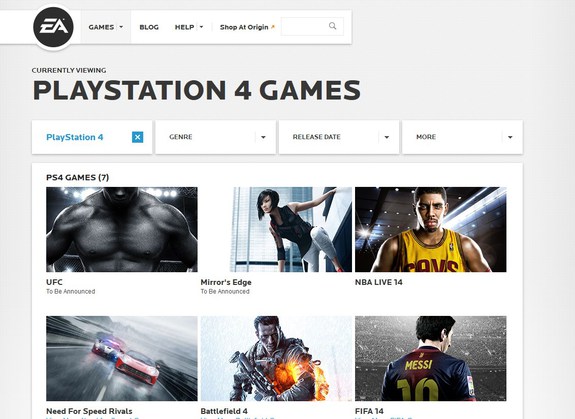This screenshot has width=575, height=419.
Task: Click the search magnifier icon
Action: pos(332,26)
